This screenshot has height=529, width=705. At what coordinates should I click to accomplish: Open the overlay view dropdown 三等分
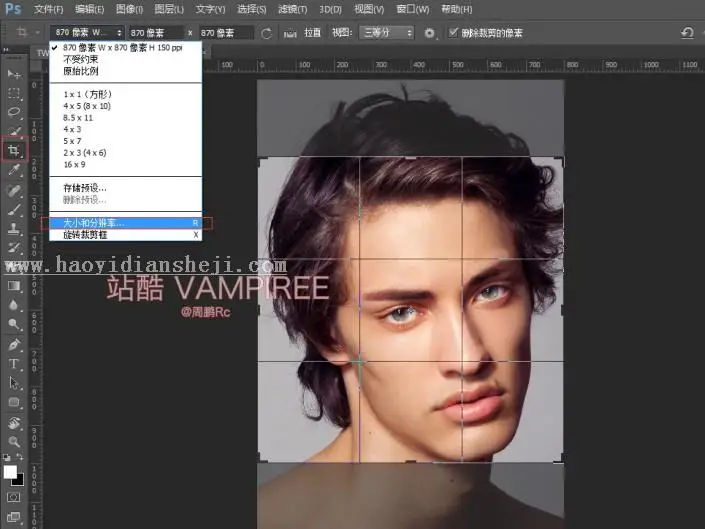(387, 33)
